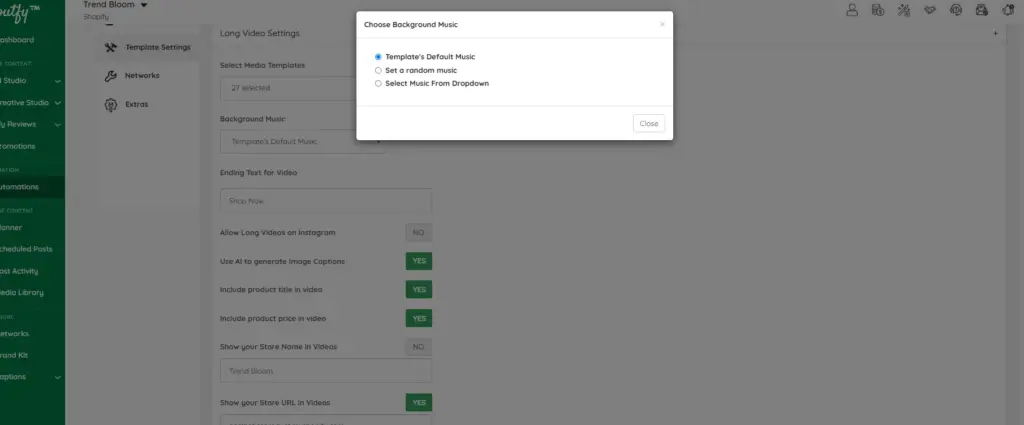Toggle Show your Store Name in Videos

click(x=419, y=347)
